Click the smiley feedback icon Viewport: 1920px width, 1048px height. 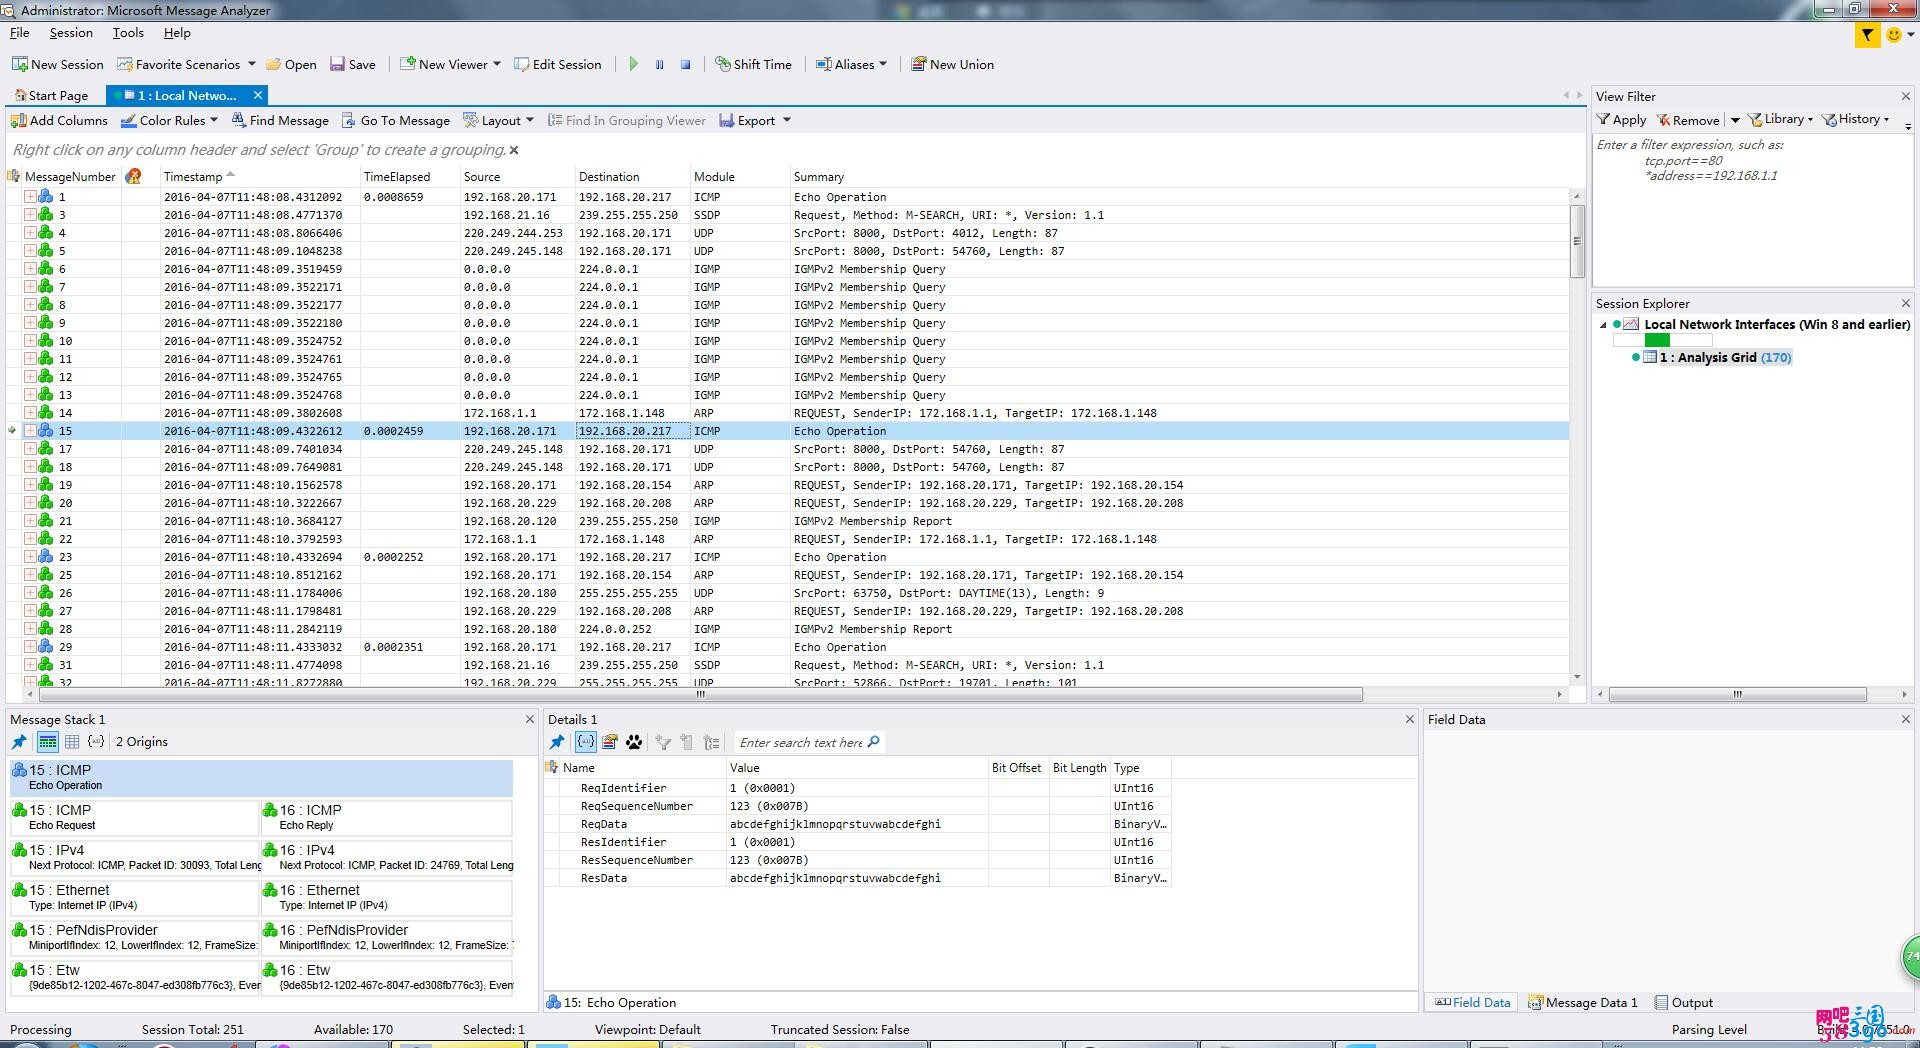tap(1893, 35)
